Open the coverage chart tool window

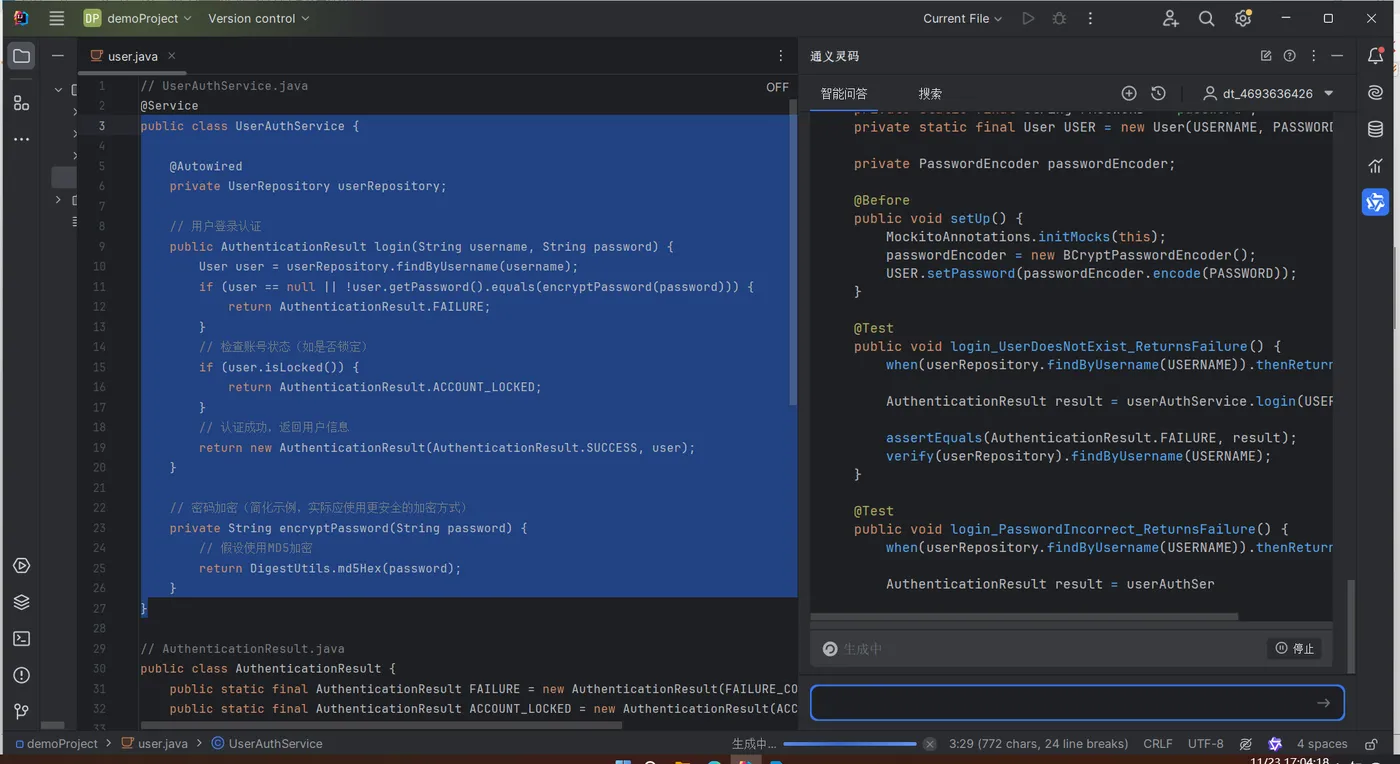[1375, 166]
